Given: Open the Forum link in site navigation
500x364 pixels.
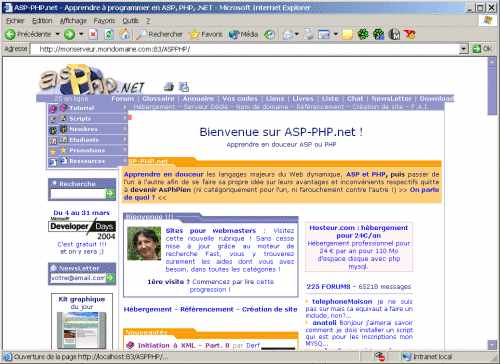Looking at the screenshot, I should point(123,99).
